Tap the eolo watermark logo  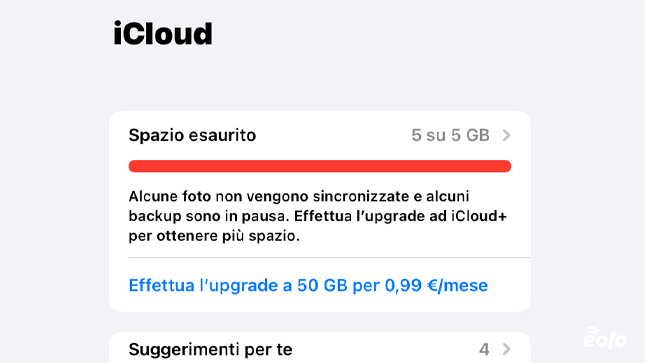pos(605,338)
